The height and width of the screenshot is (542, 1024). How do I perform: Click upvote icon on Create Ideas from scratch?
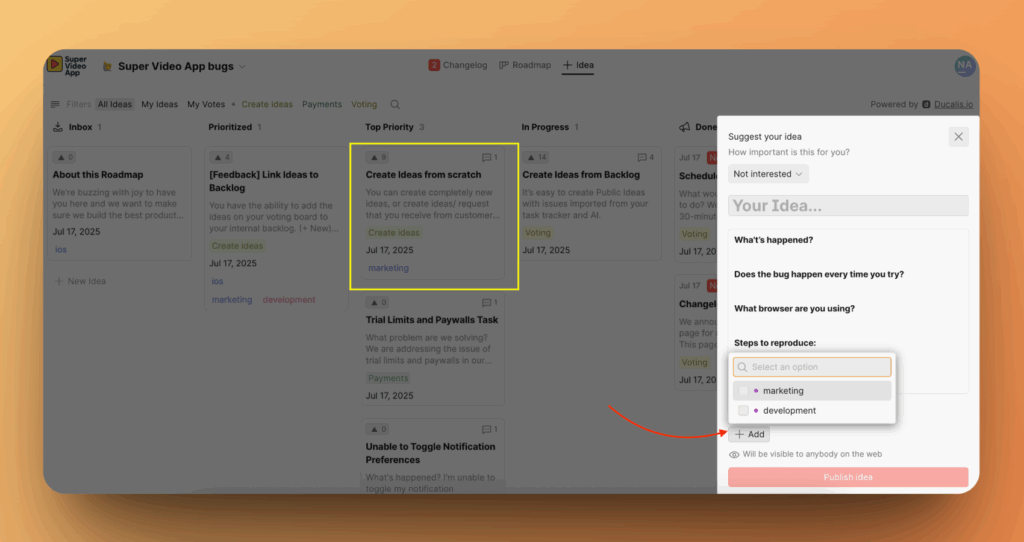pos(374,158)
